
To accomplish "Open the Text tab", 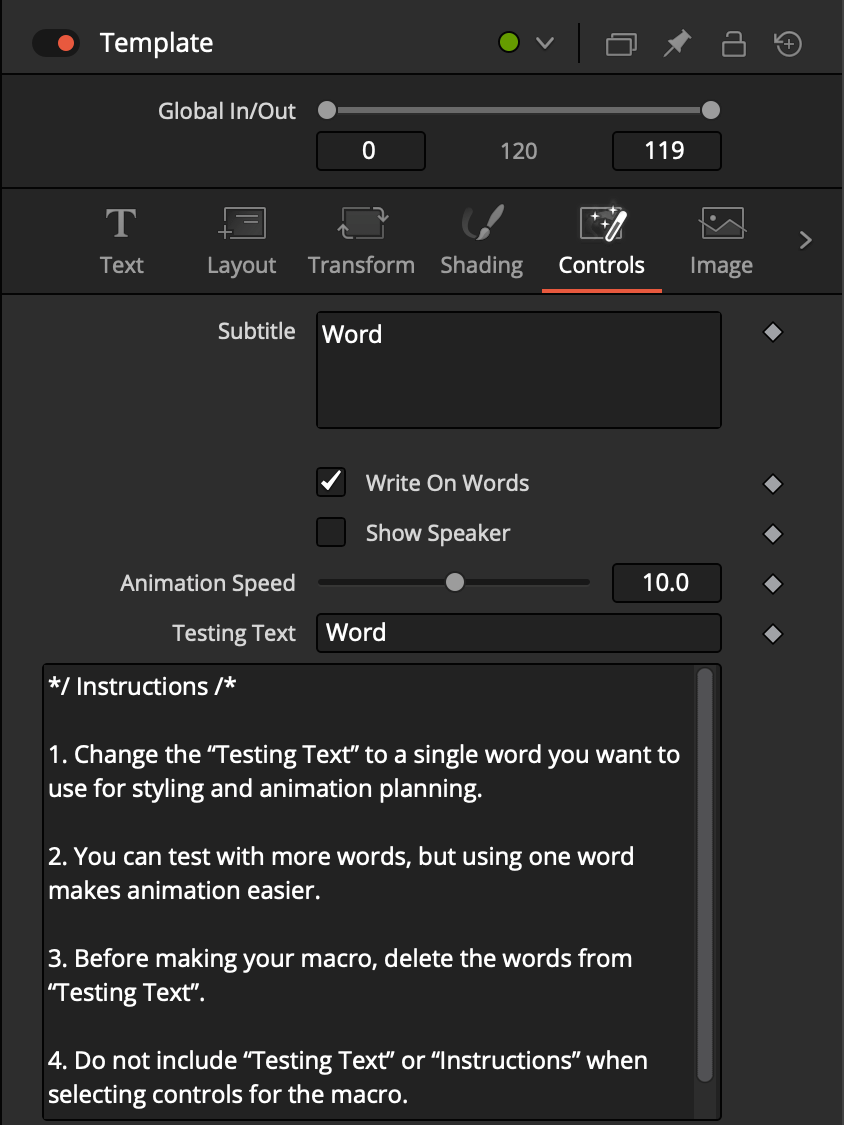I will [121, 240].
